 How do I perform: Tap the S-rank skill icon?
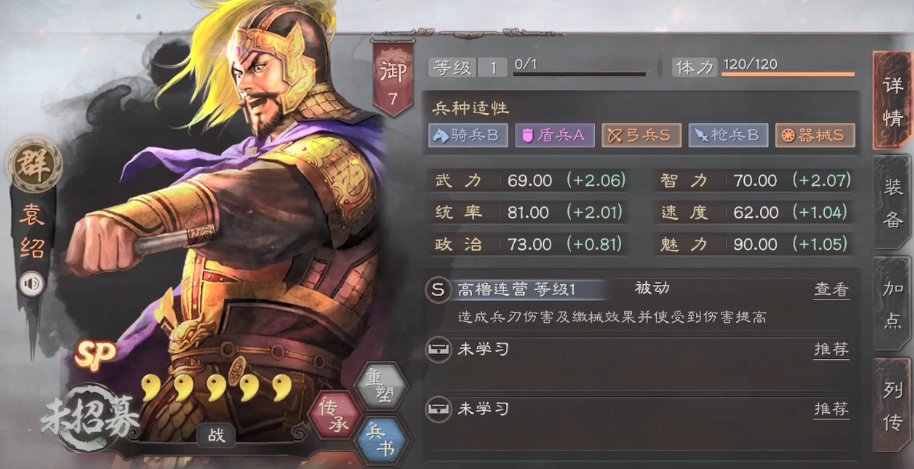[x=438, y=290]
